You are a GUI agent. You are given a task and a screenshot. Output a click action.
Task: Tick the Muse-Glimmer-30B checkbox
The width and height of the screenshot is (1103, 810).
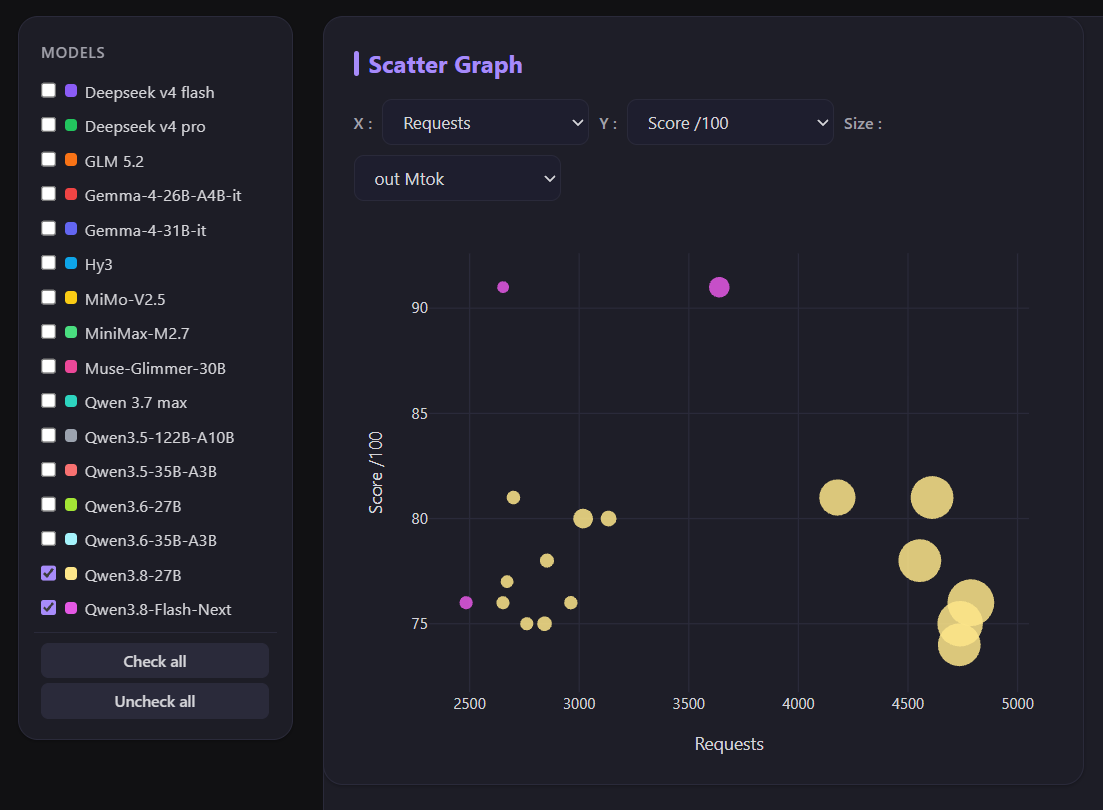coord(49,366)
